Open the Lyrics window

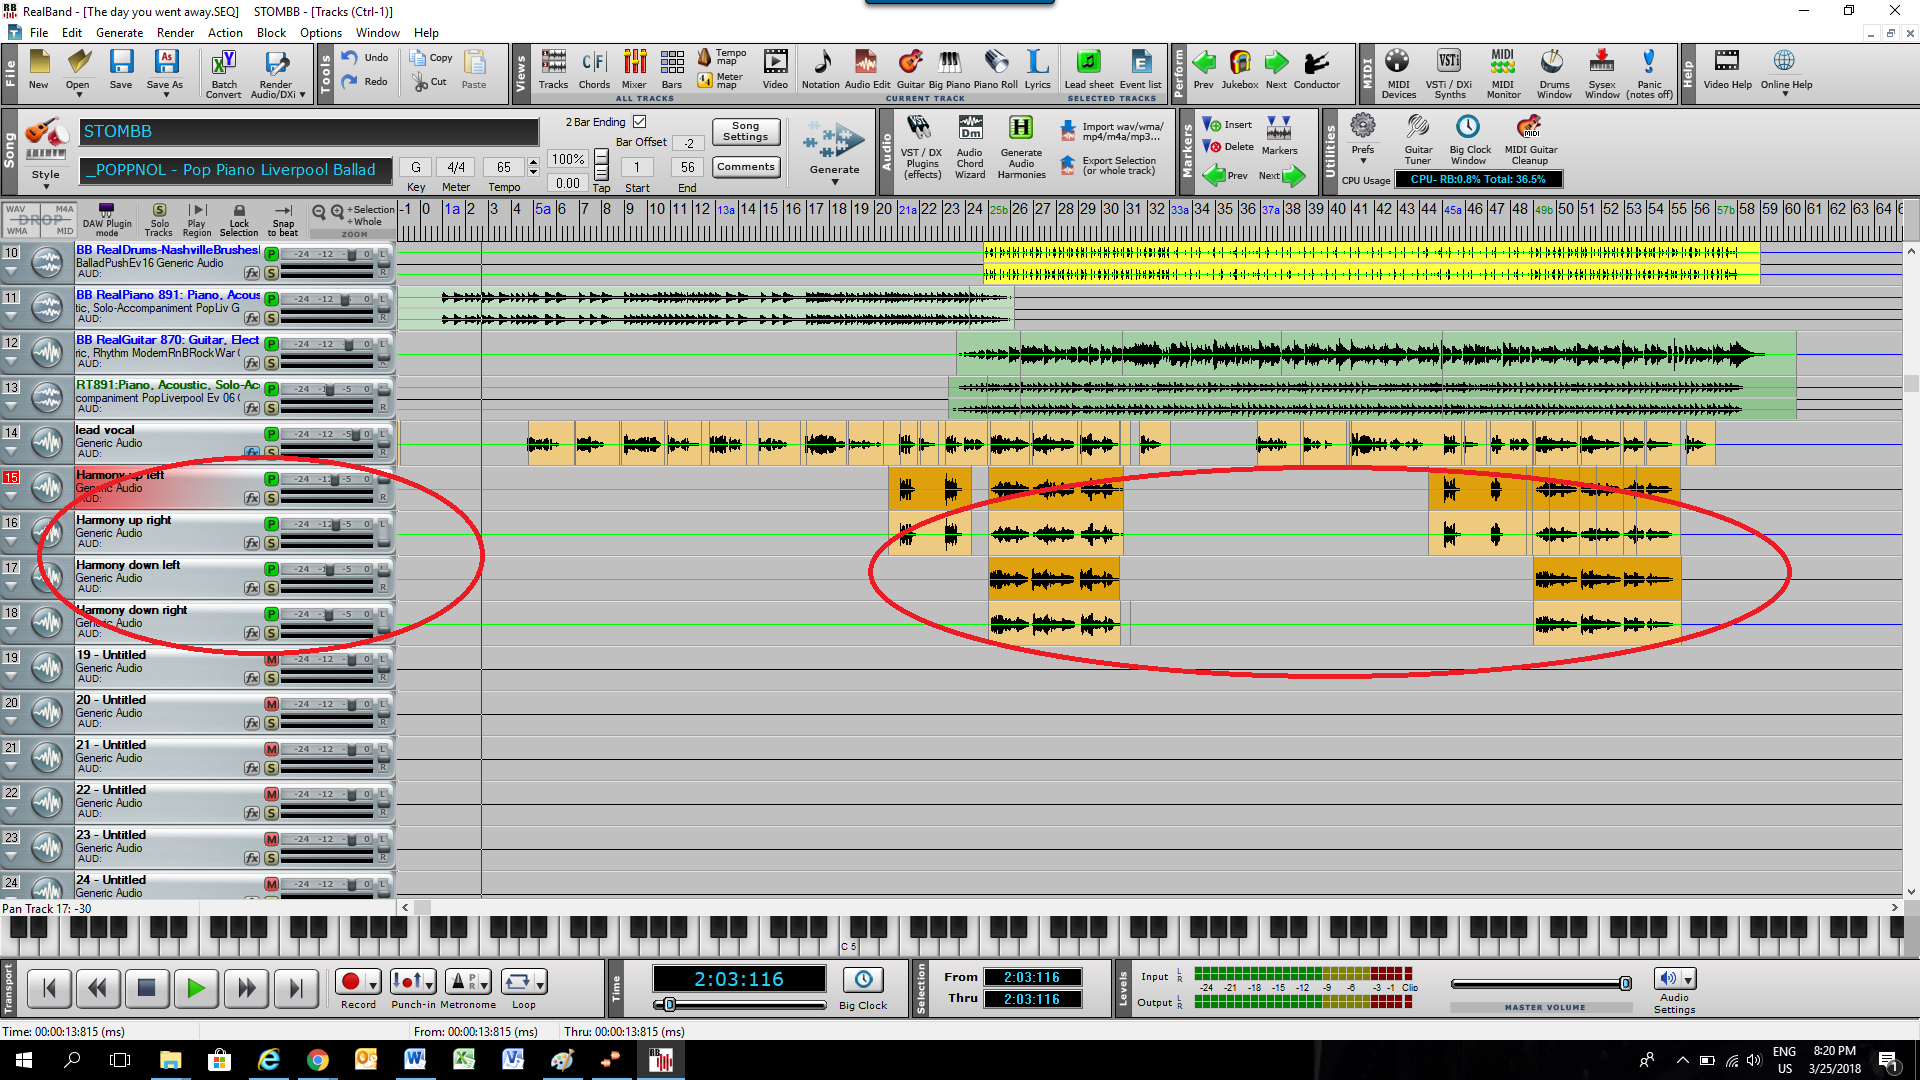tap(1037, 70)
